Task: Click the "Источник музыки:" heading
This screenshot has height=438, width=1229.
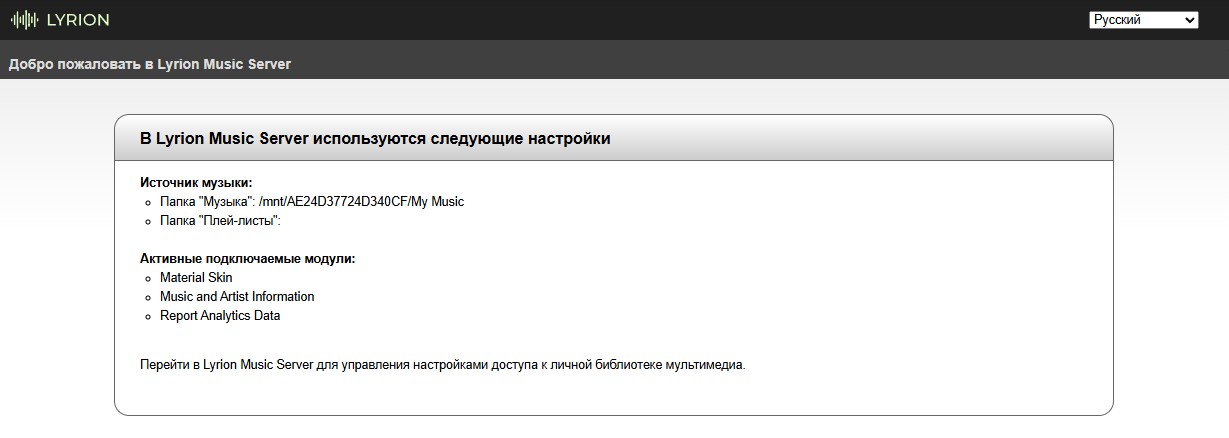Action: point(196,182)
